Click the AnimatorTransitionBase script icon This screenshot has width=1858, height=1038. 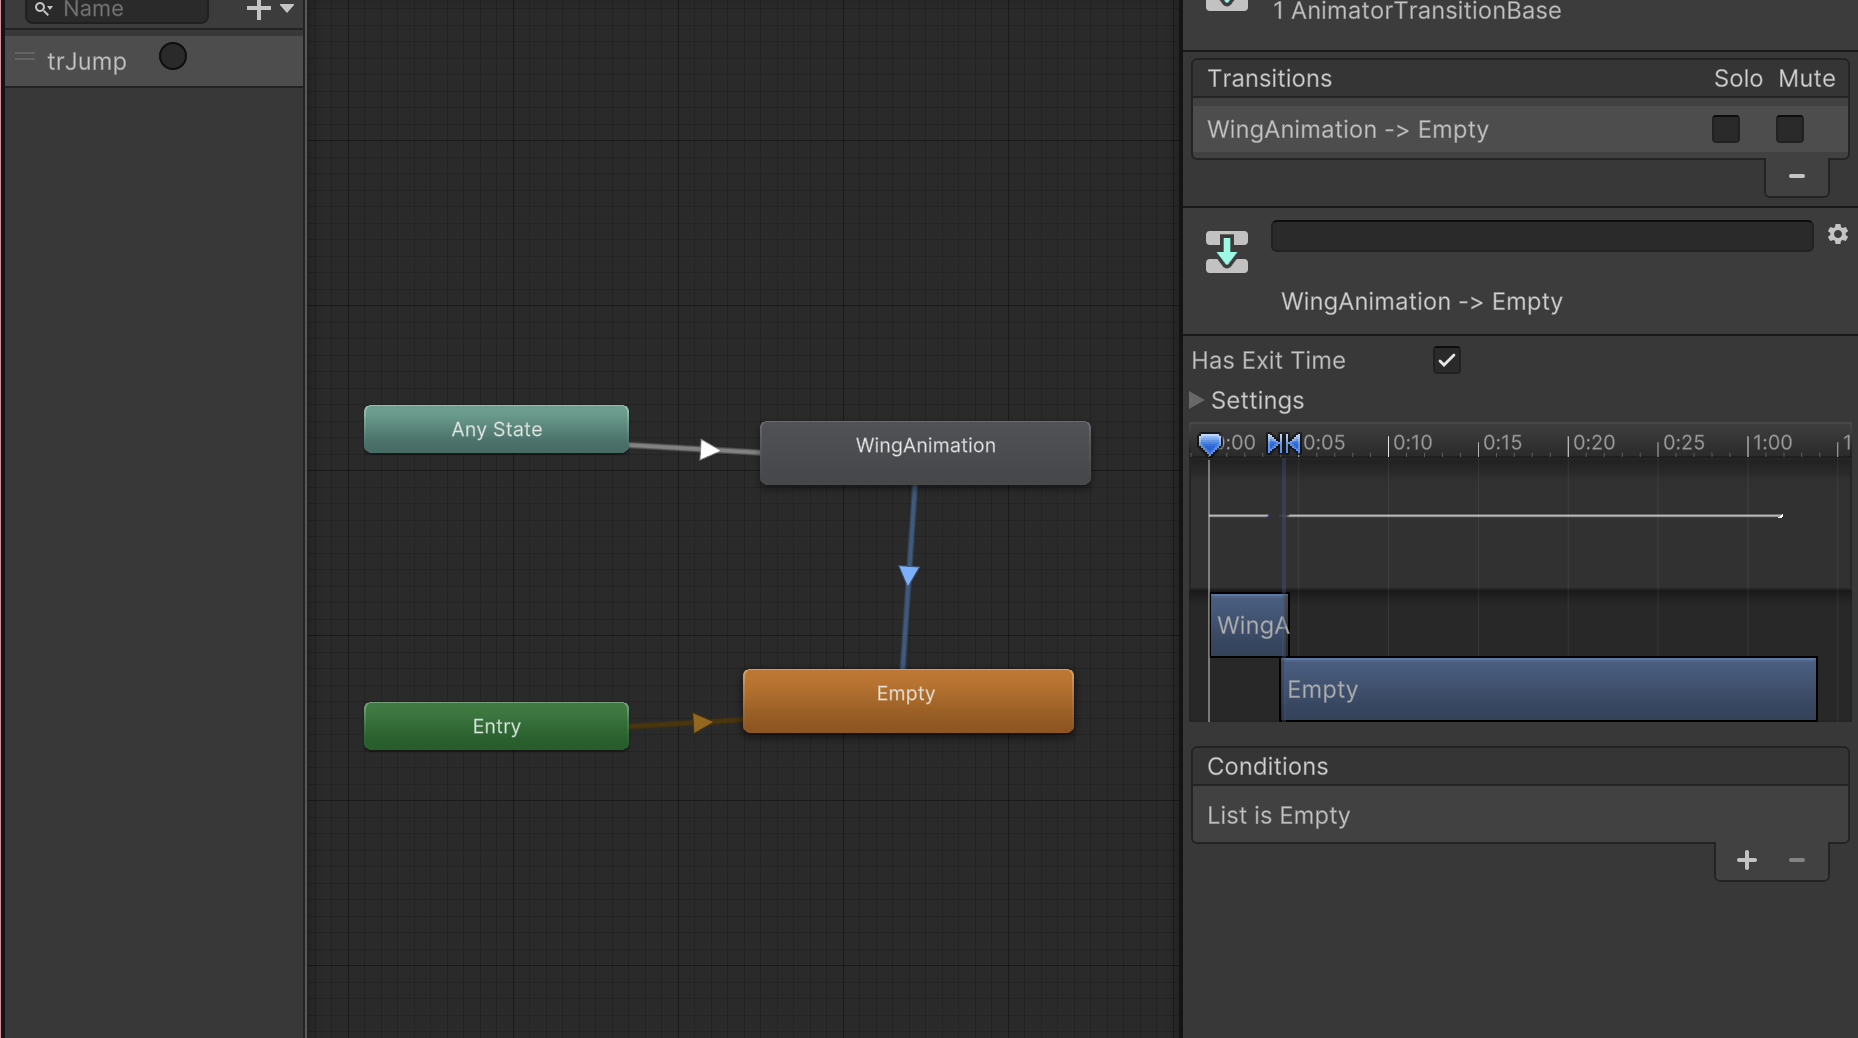[x=1227, y=3]
